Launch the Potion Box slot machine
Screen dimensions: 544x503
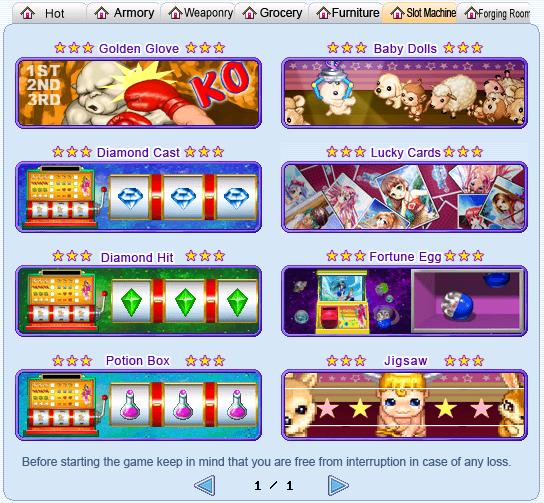[x=138, y=405]
